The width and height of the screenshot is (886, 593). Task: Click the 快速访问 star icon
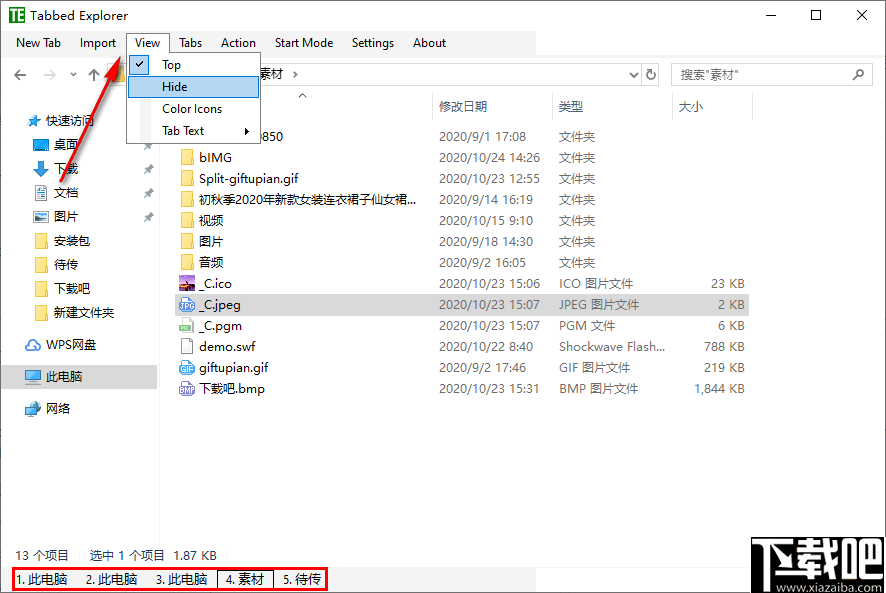[x=32, y=120]
